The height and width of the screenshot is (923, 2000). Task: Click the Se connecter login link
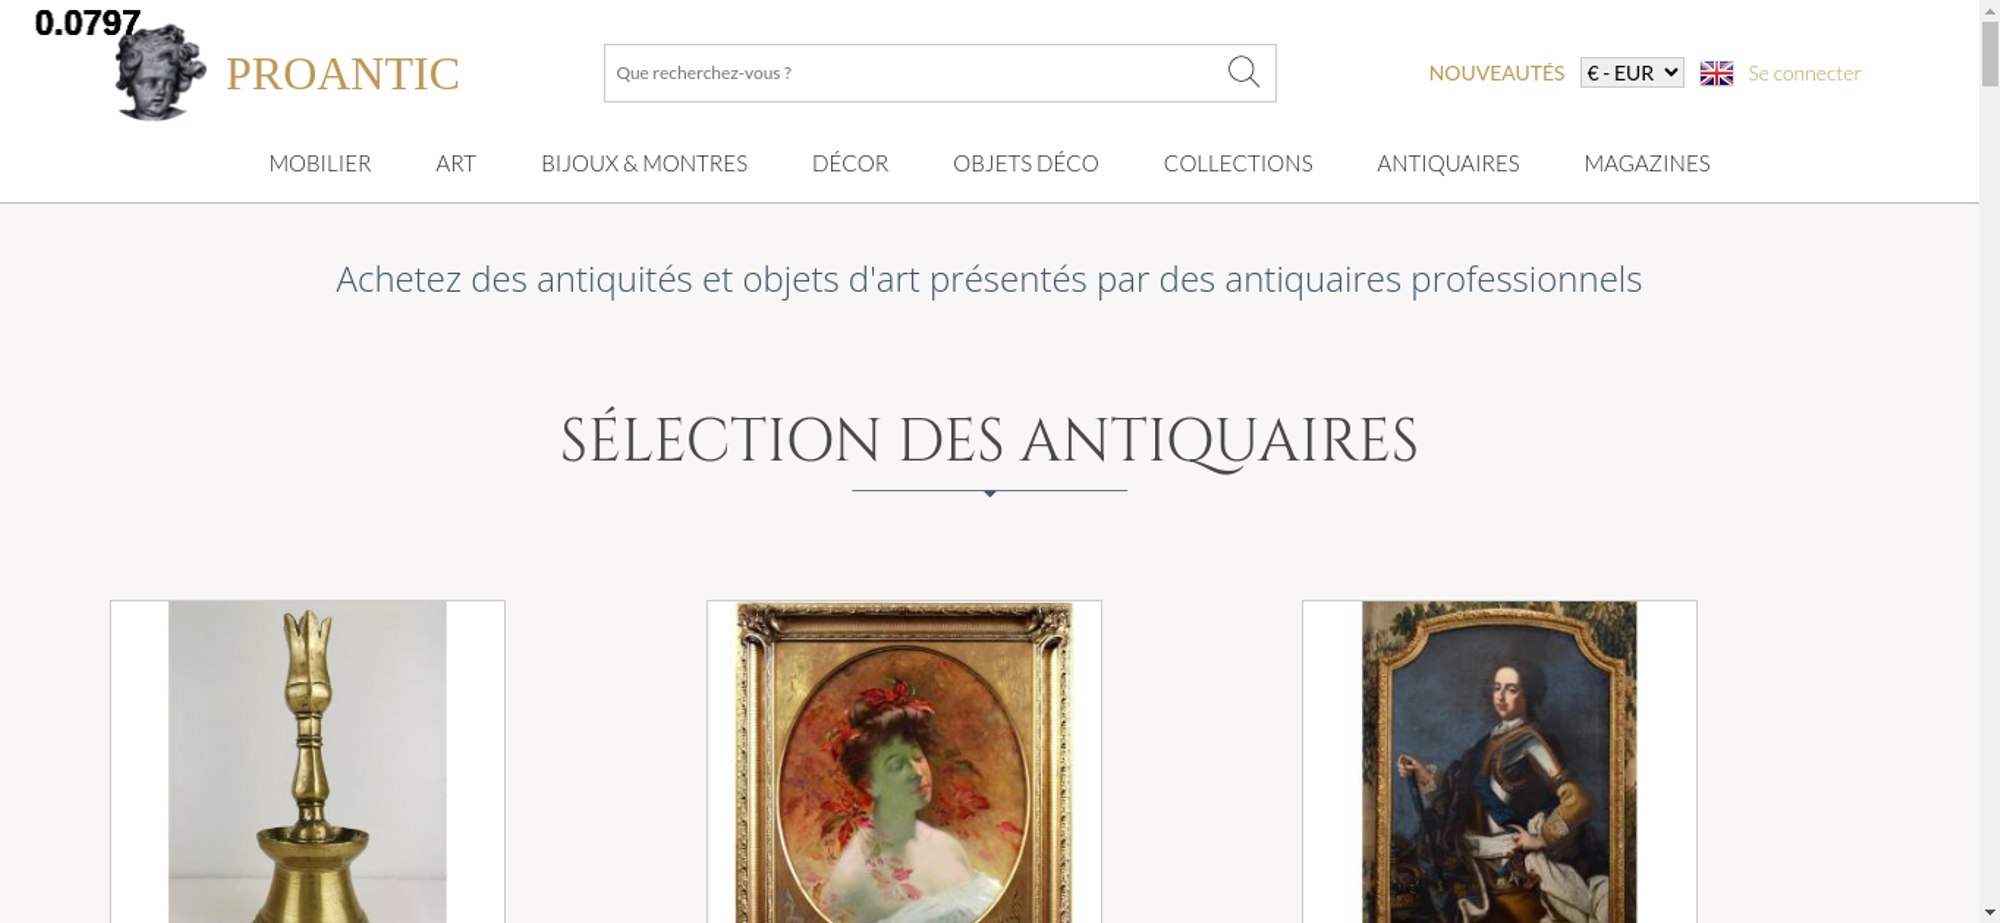pos(1804,73)
